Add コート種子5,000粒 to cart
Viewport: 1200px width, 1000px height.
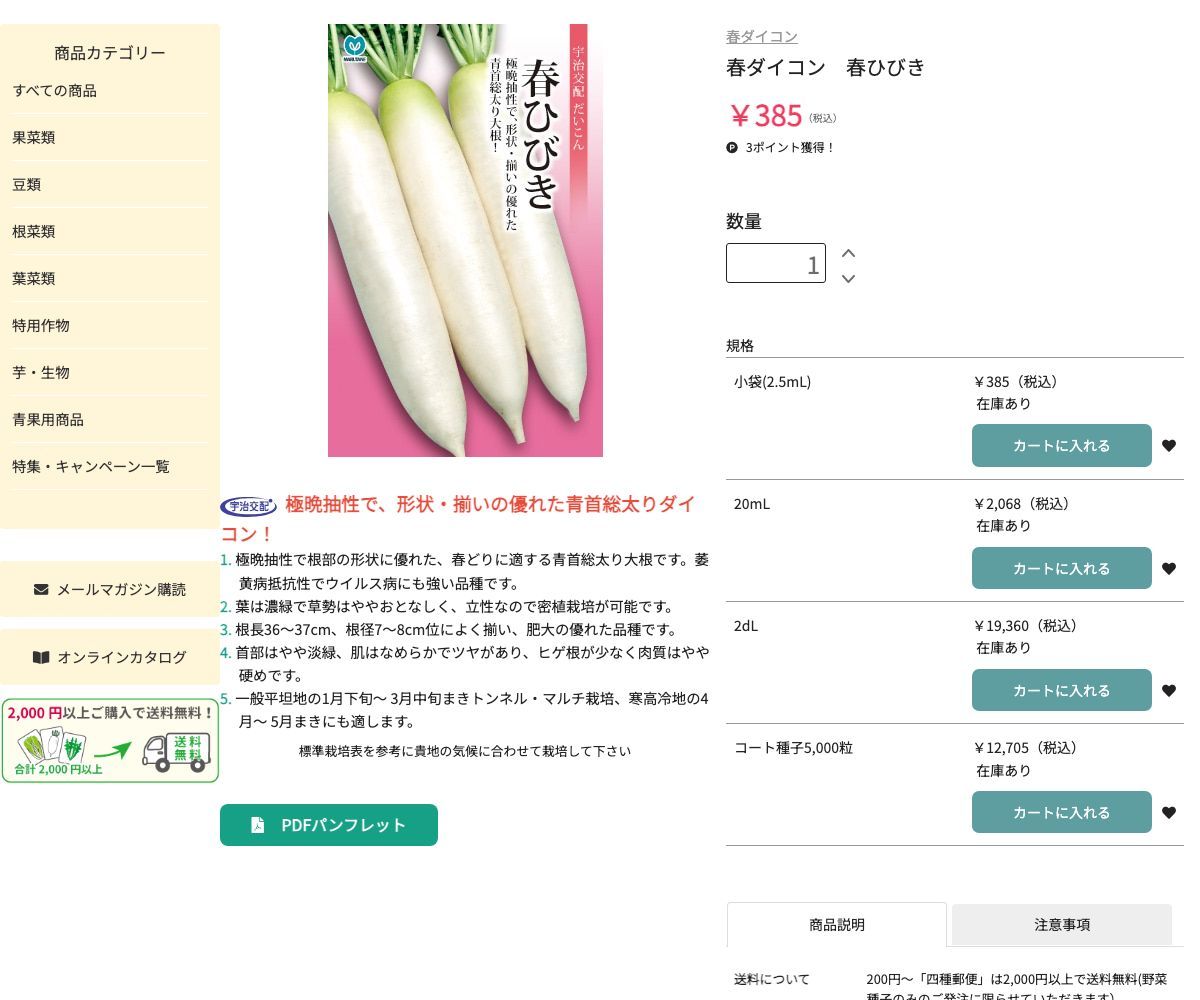[1061, 812]
